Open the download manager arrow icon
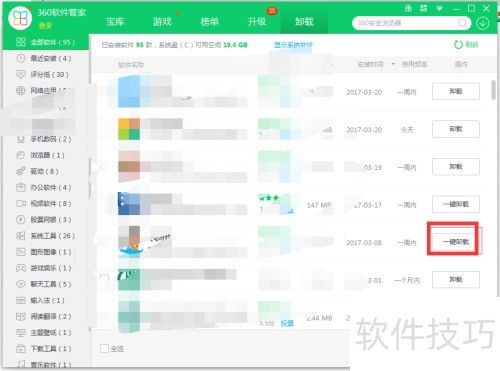The image size is (500, 371). [x=483, y=23]
